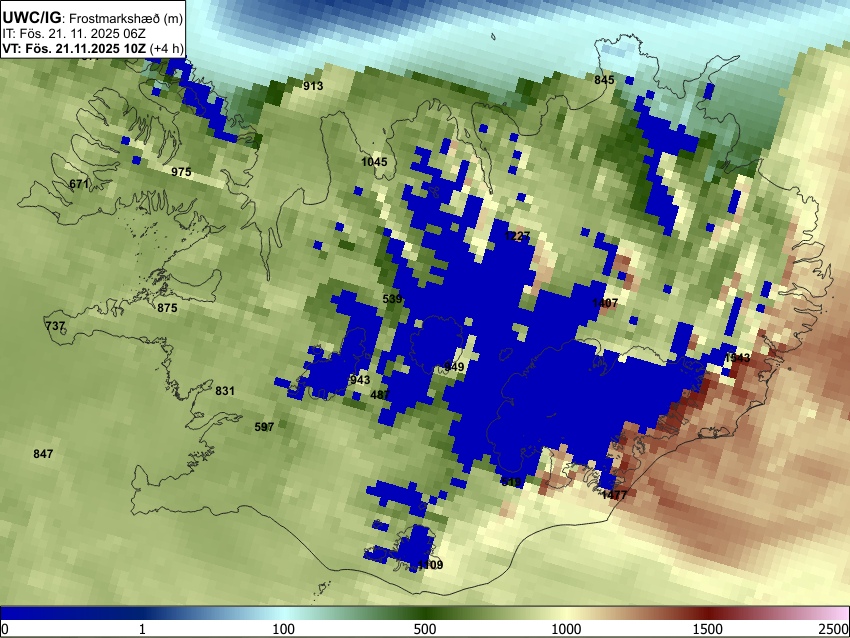The image size is (850, 638).
Task: Click the 519 height label
Action: 511,482
